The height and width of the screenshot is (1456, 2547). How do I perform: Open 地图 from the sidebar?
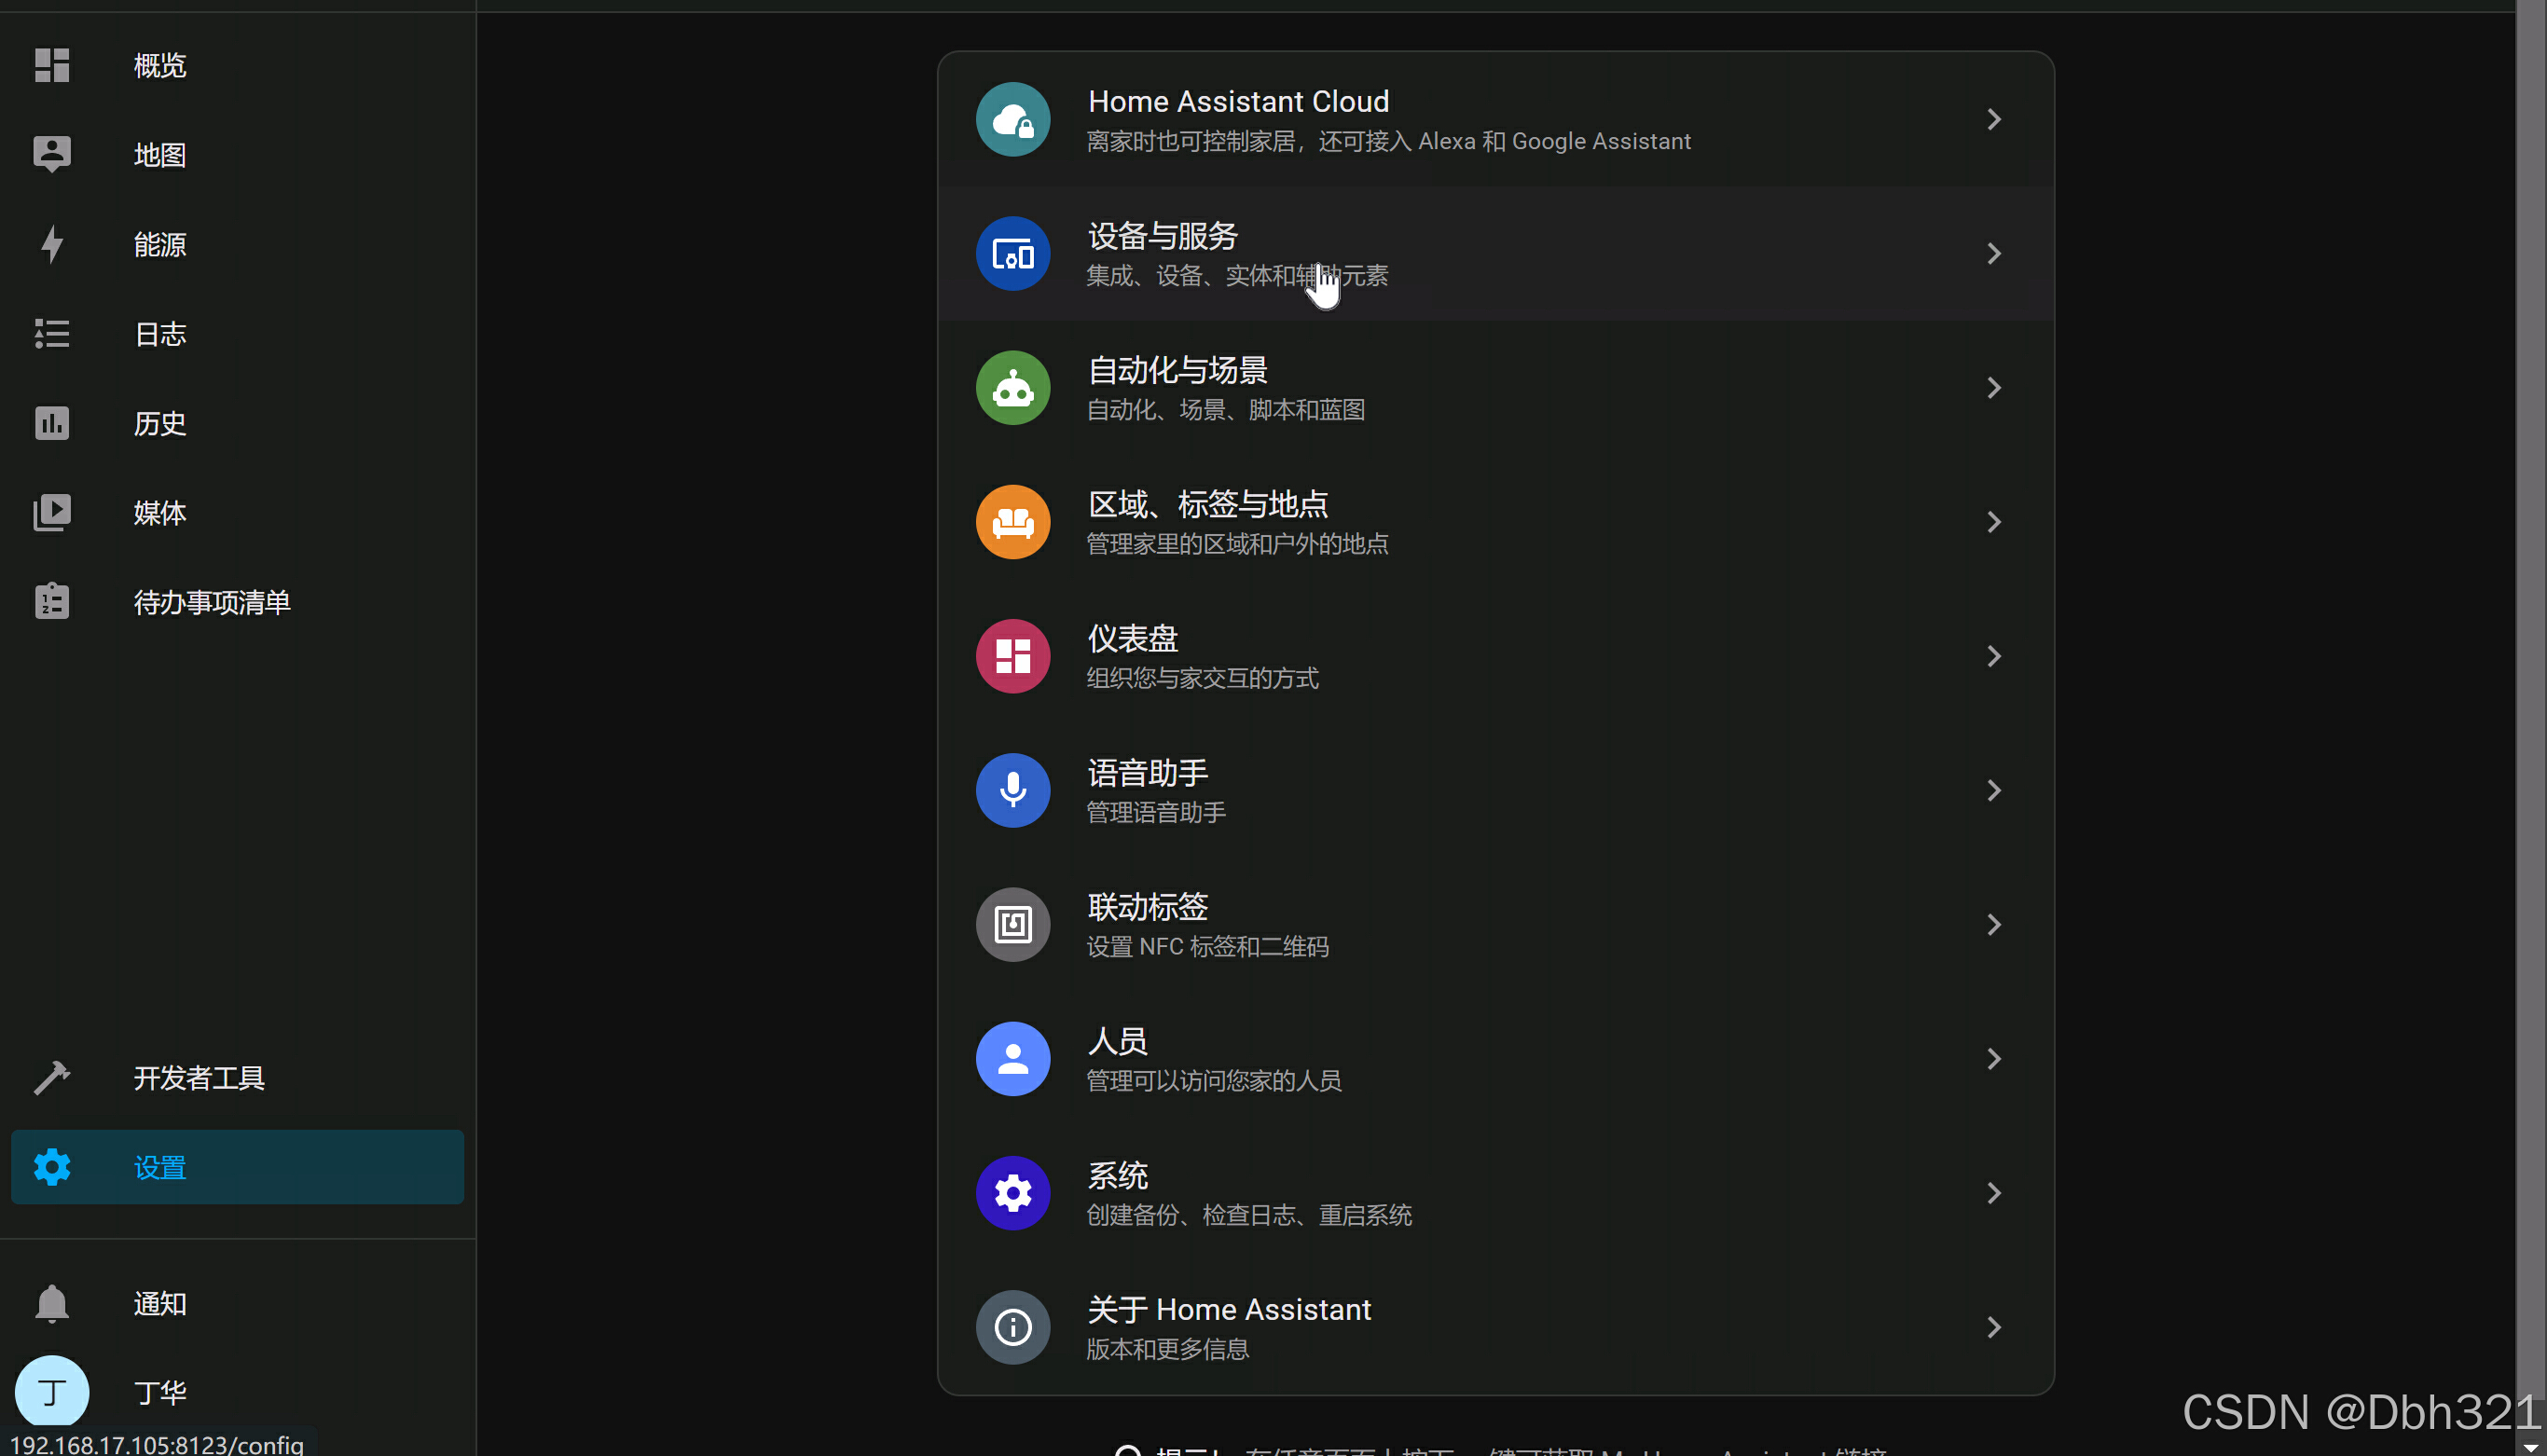pos(160,155)
